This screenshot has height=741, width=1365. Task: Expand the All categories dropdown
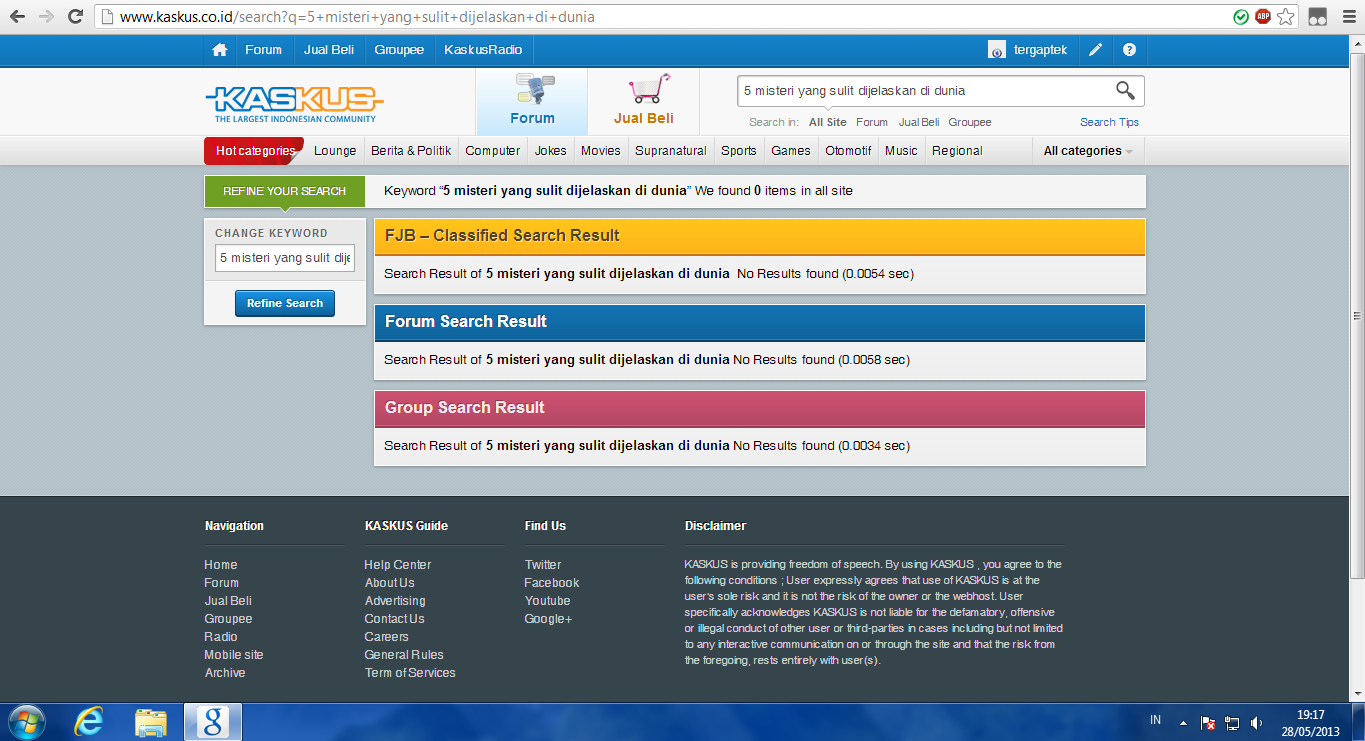1088,151
